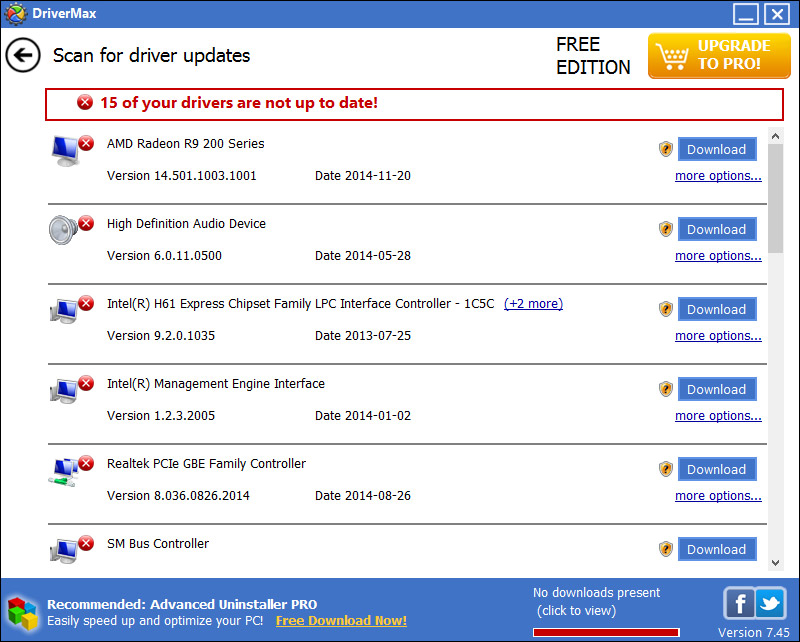
Task: Click the red progress bar at the bottom
Action: (605, 631)
